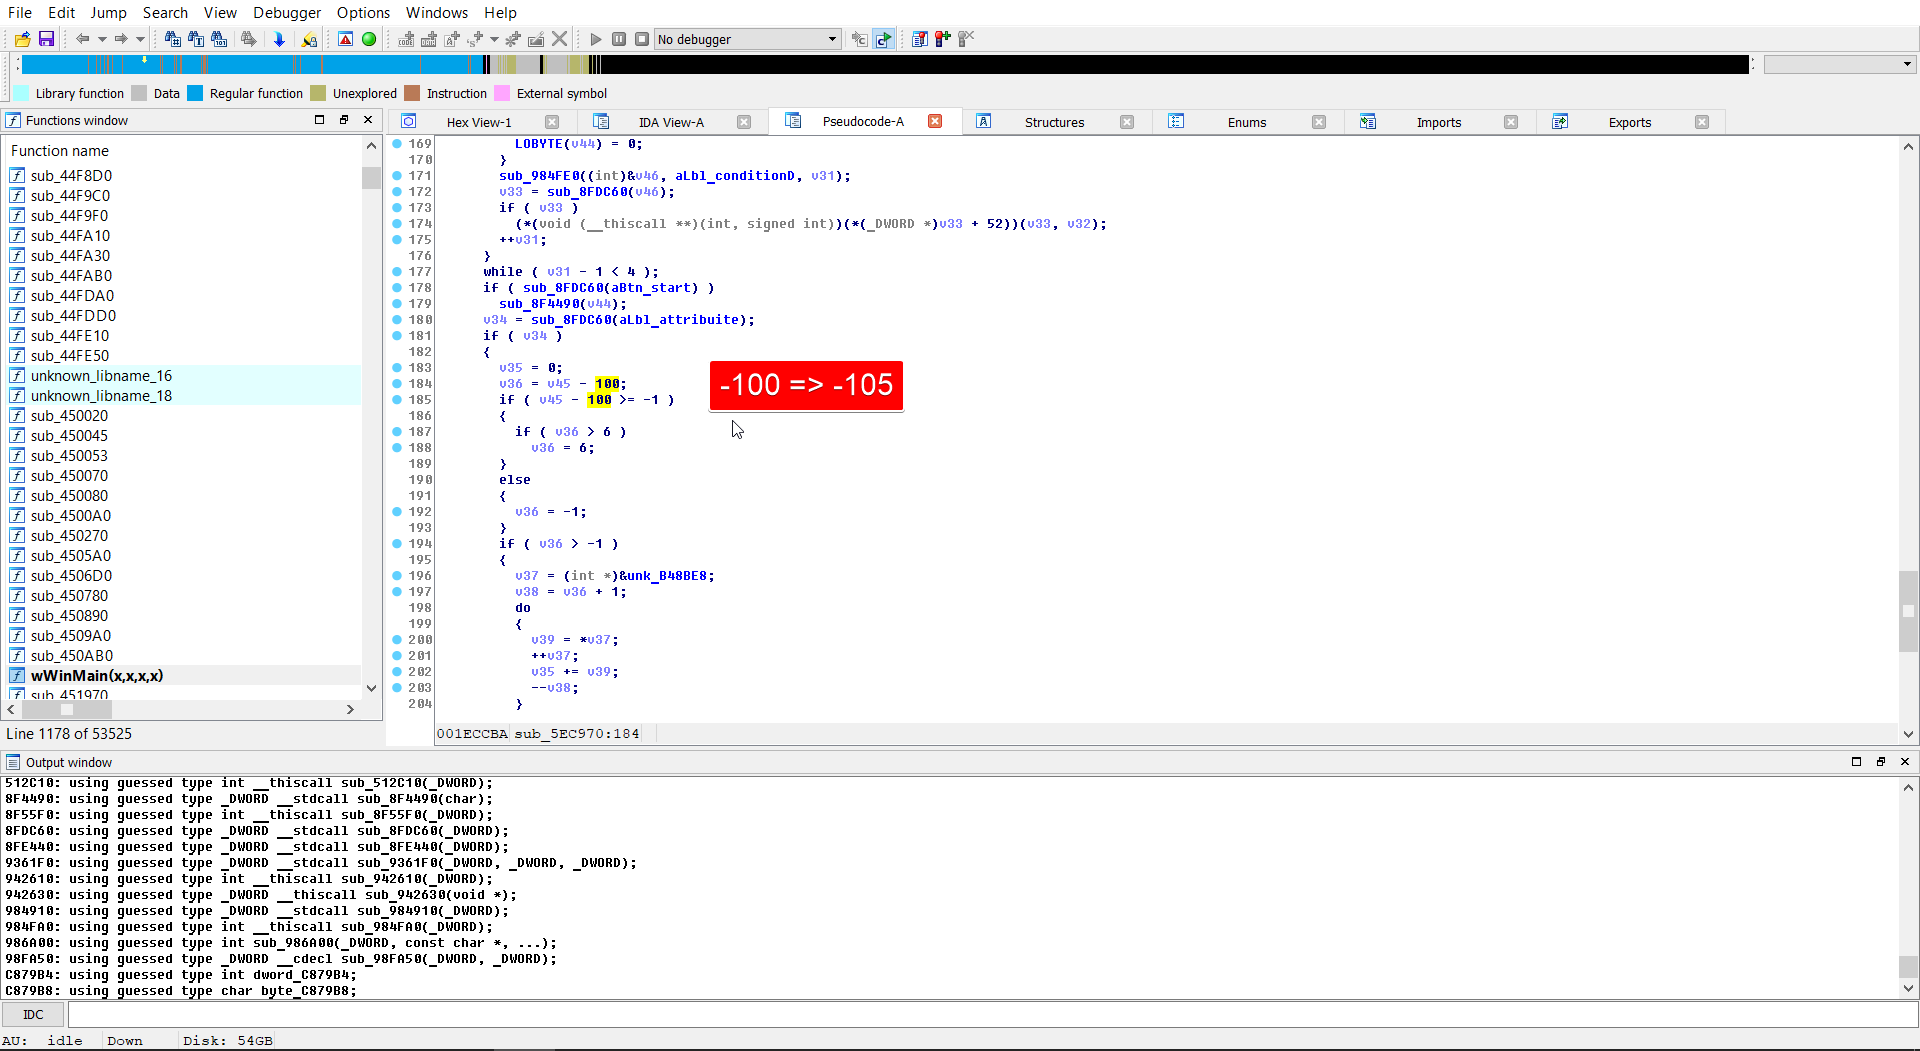
Task: Click the remove breakpoint icon
Action: tap(966, 39)
